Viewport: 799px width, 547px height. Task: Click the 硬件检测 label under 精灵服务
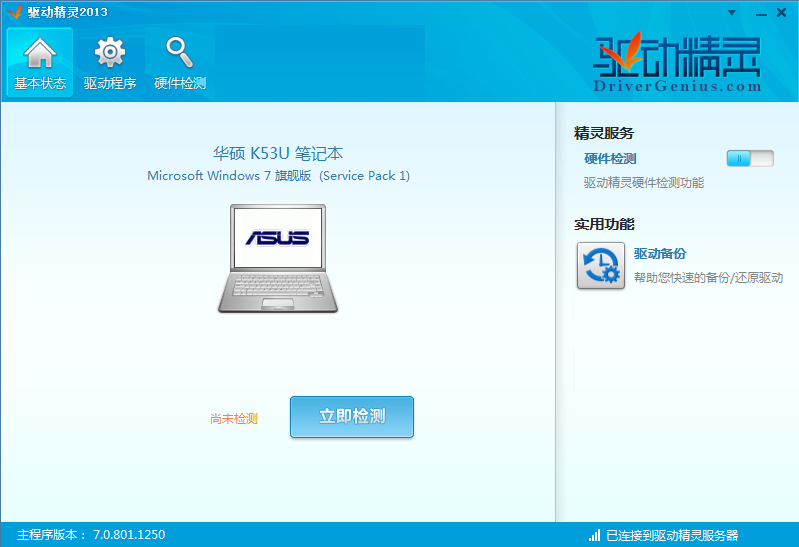610,158
